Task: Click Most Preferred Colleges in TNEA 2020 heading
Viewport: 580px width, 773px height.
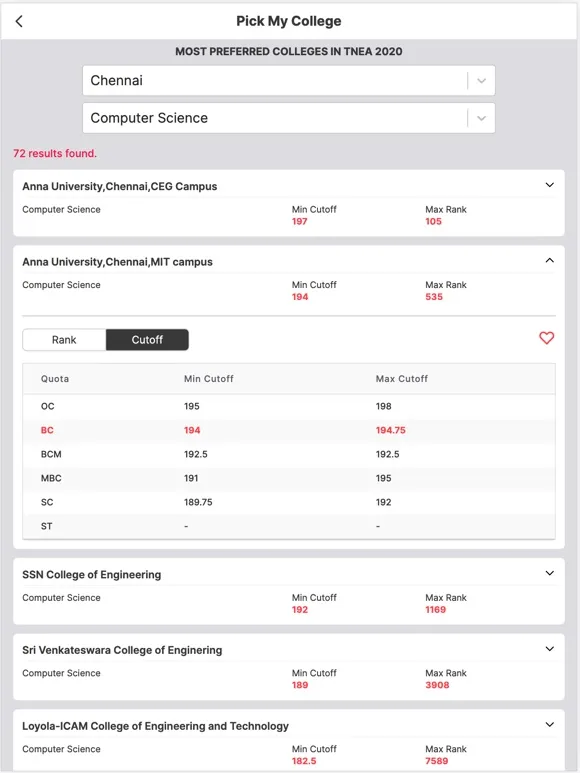Action: 289,51
